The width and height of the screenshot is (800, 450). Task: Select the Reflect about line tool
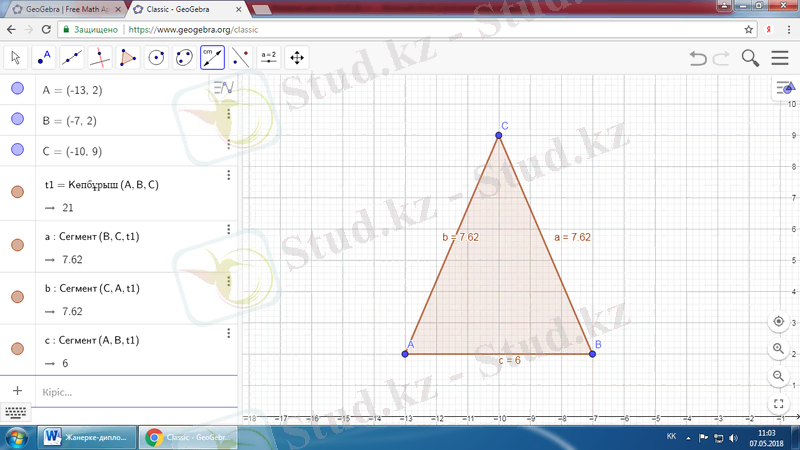[240, 58]
